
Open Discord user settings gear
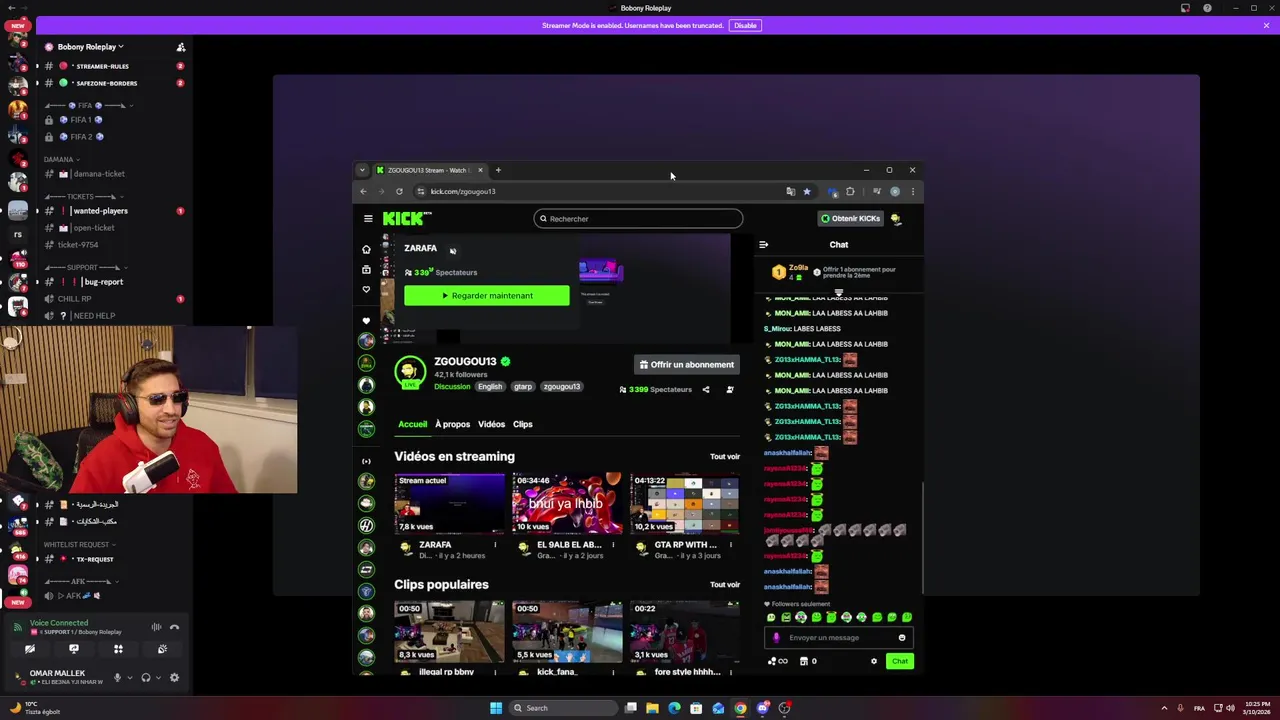pyautogui.click(x=174, y=678)
